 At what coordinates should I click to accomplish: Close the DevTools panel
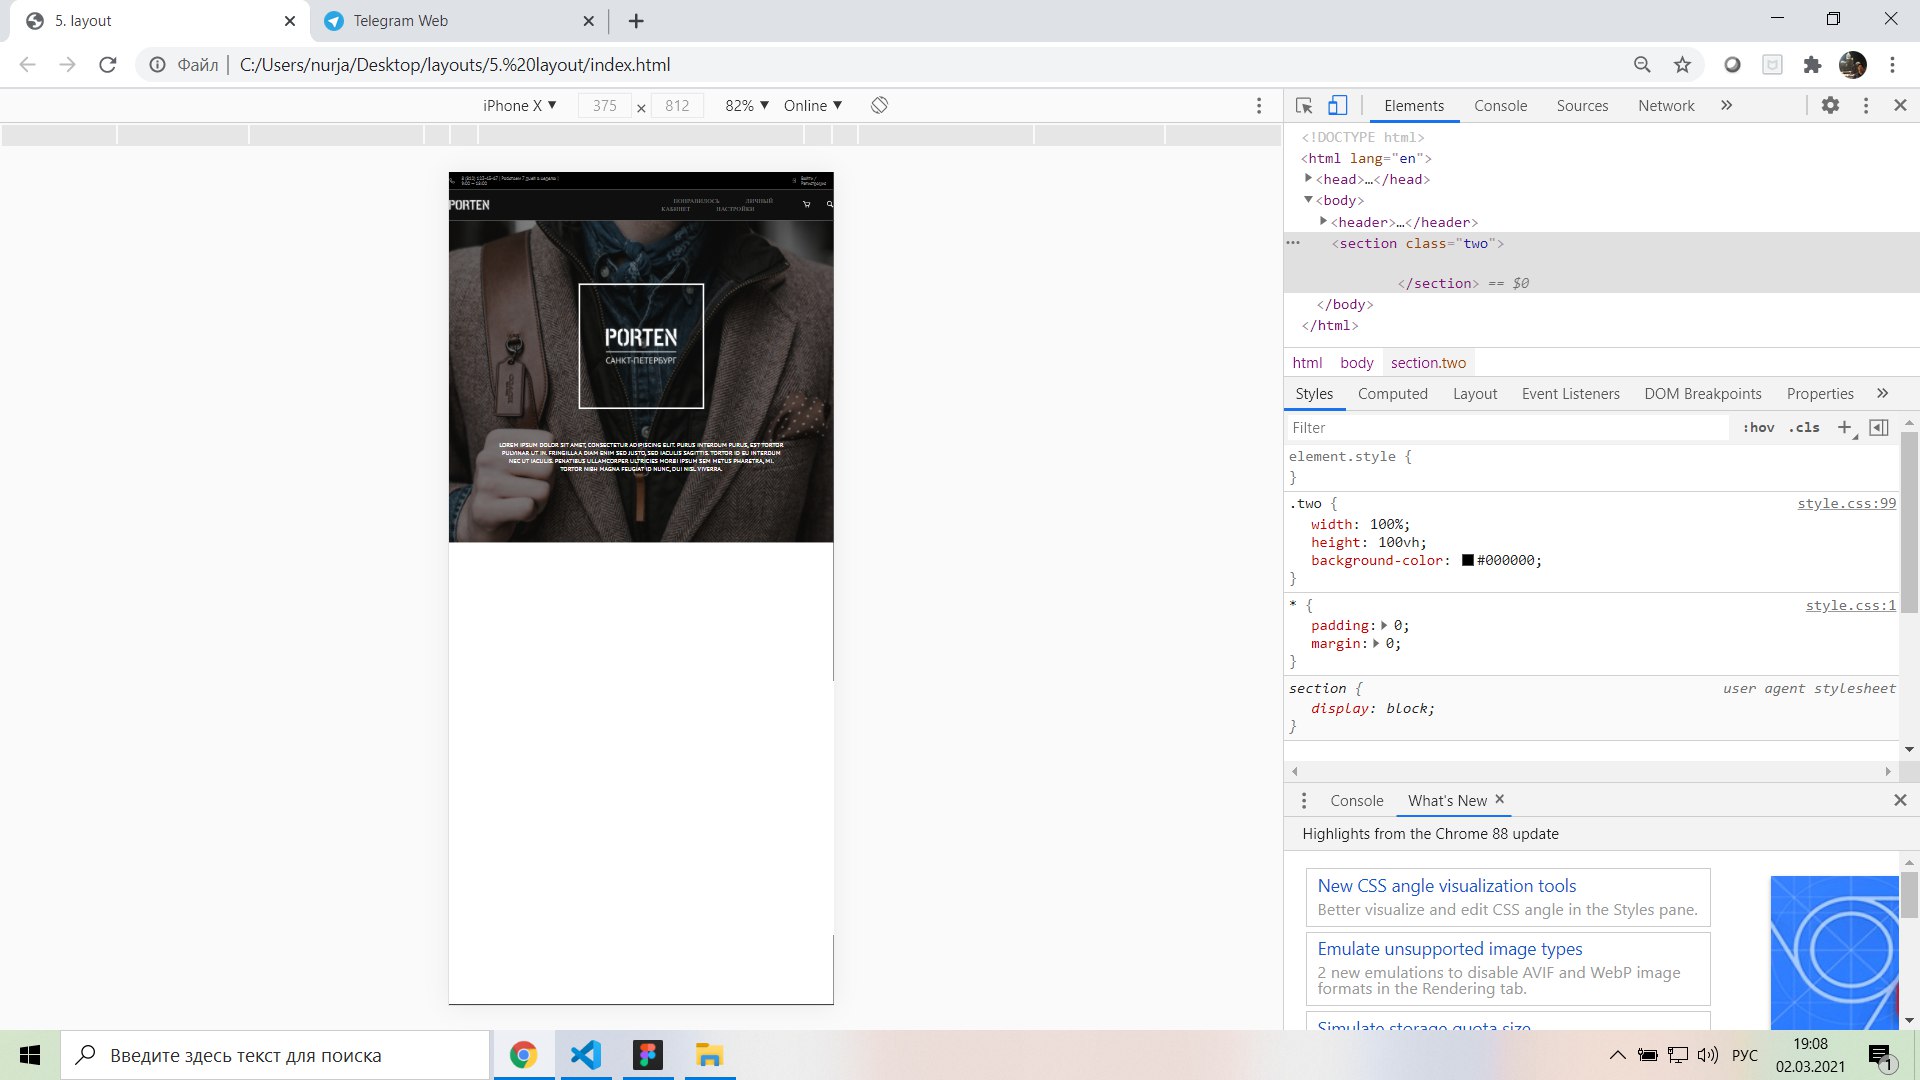click(x=1900, y=105)
